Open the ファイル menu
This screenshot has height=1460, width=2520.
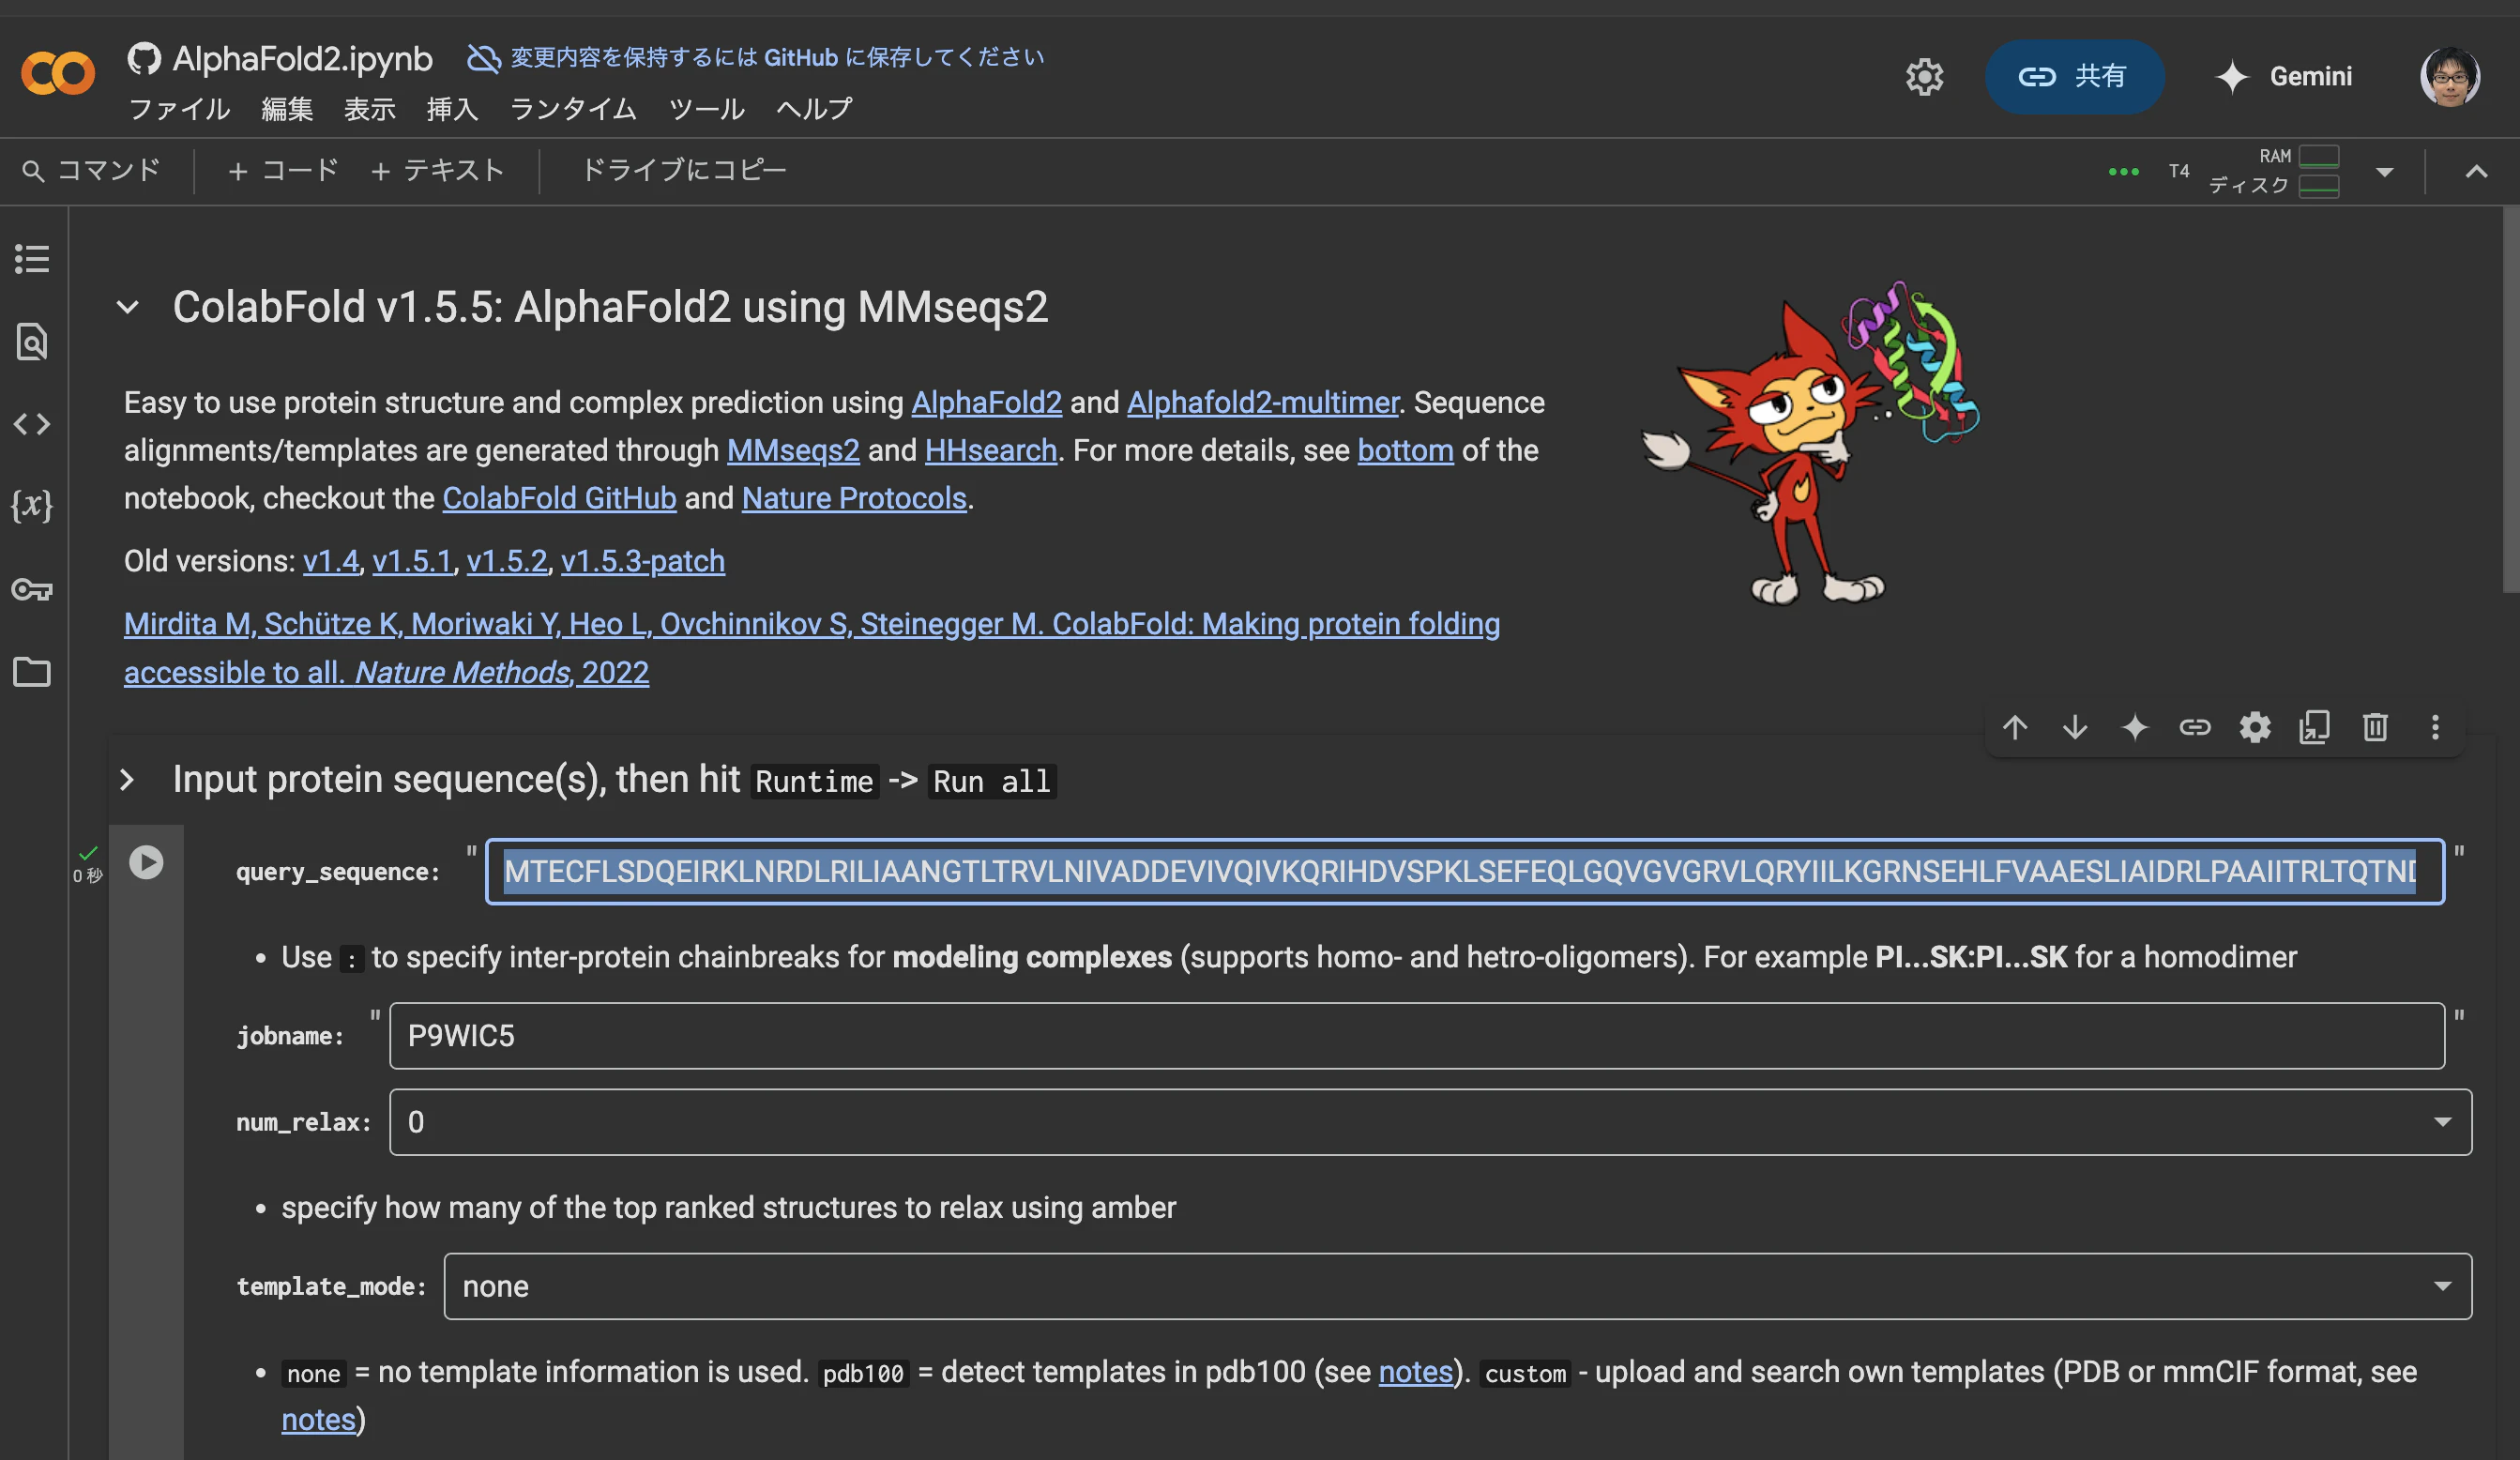pos(180,108)
